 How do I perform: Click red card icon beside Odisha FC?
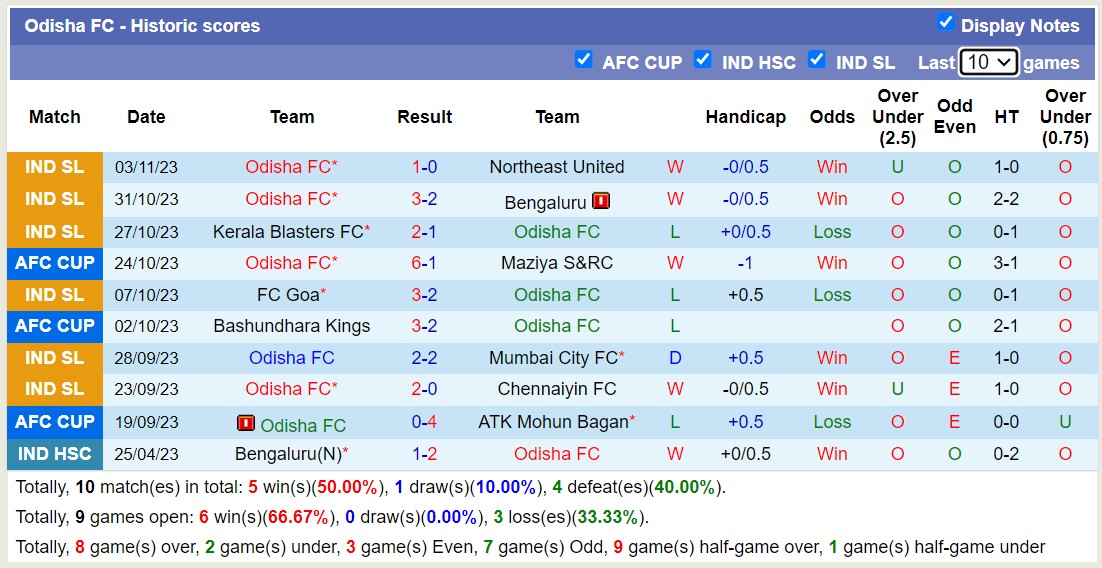246,423
